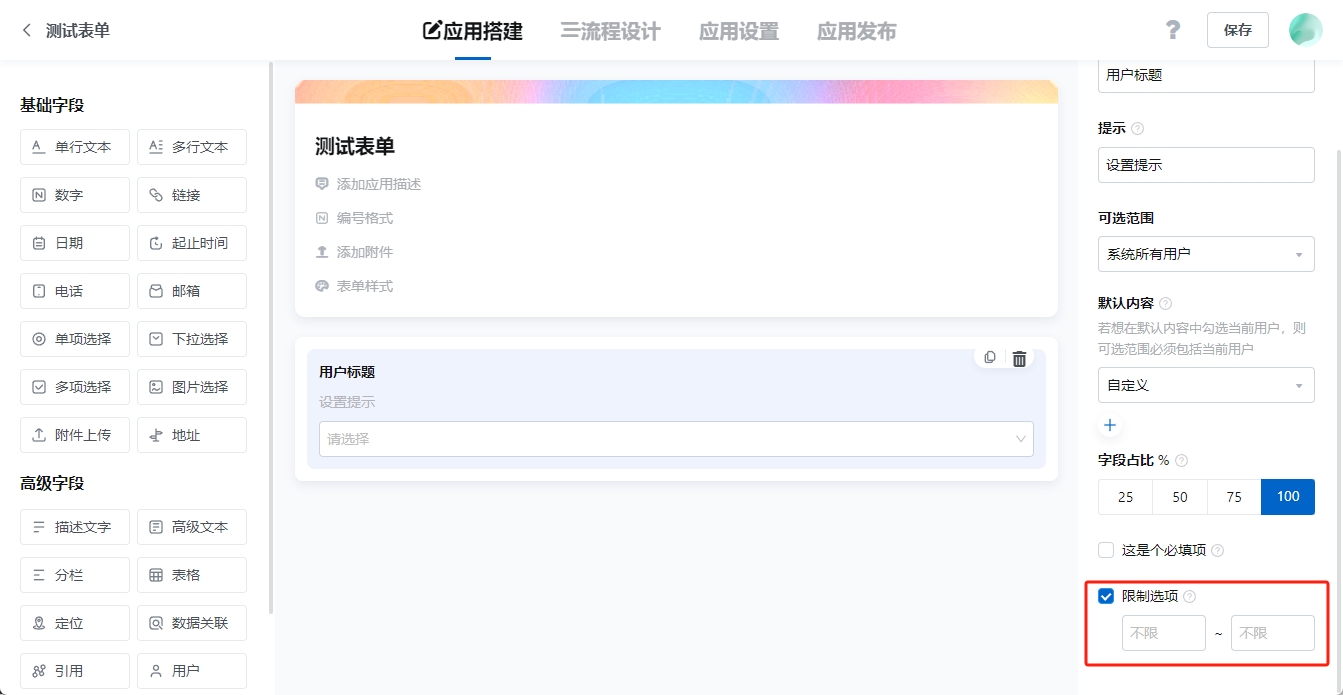Add a 表格 table field
This screenshot has width=1343, height=695.
coord(191,575)
